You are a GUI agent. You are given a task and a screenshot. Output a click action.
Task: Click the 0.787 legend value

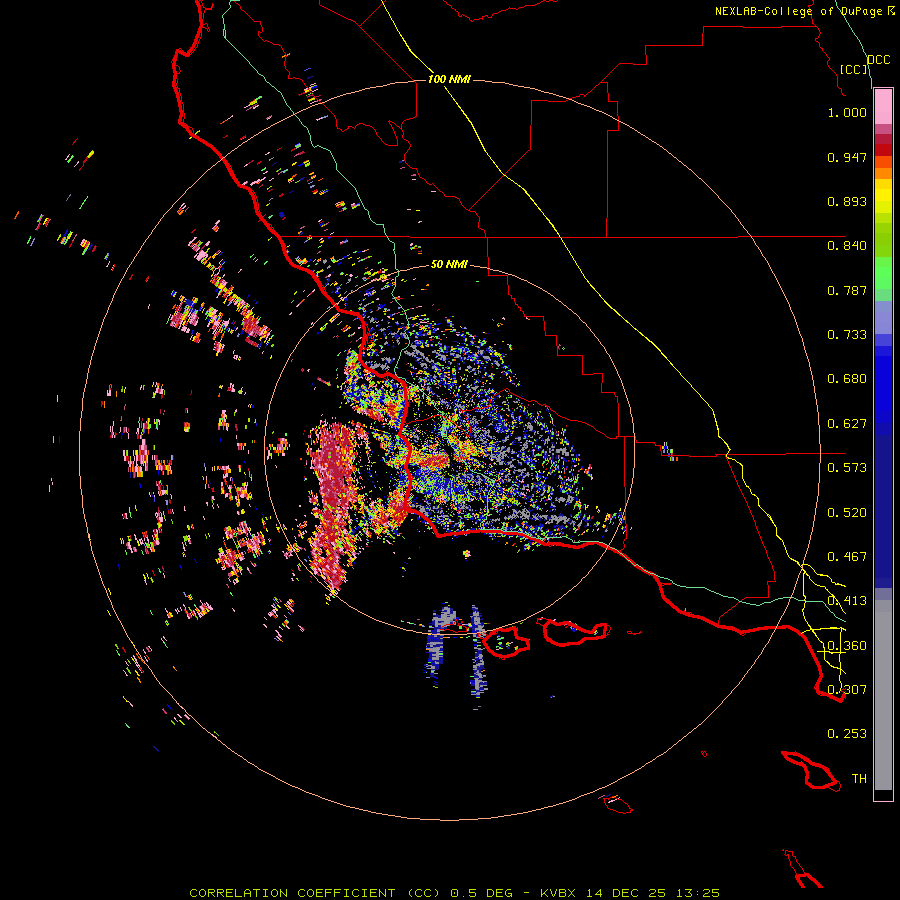(847, 290)
